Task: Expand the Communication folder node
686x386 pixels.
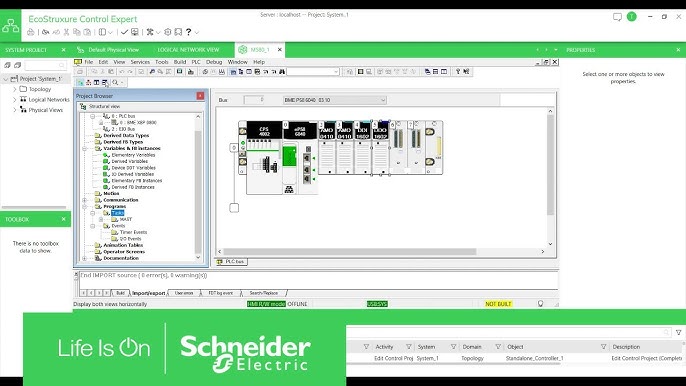Action: tap(84, 200)
